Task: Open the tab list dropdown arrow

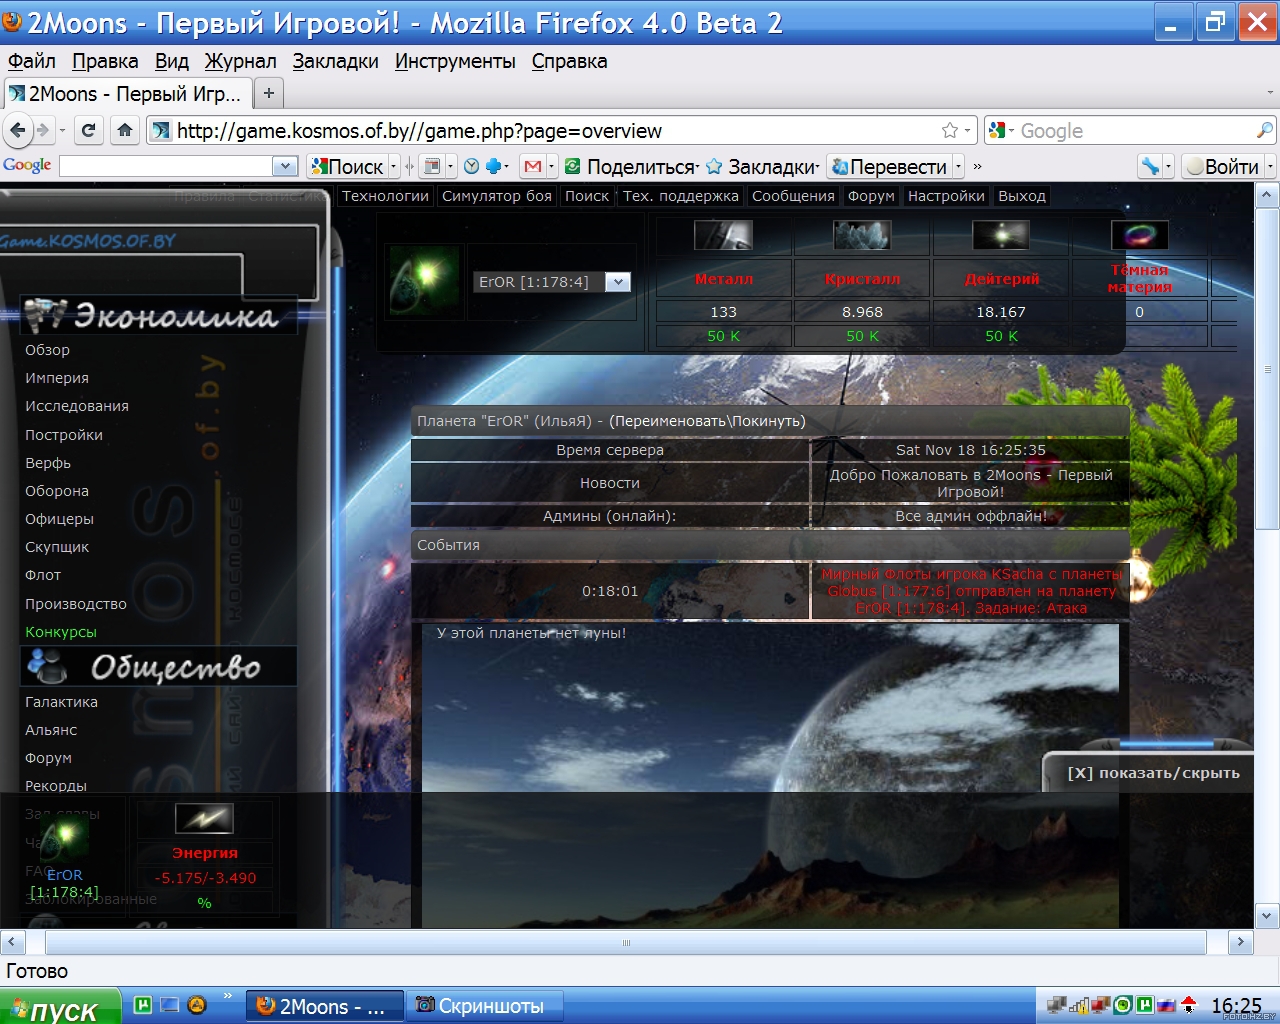Action: point(1270,93)
